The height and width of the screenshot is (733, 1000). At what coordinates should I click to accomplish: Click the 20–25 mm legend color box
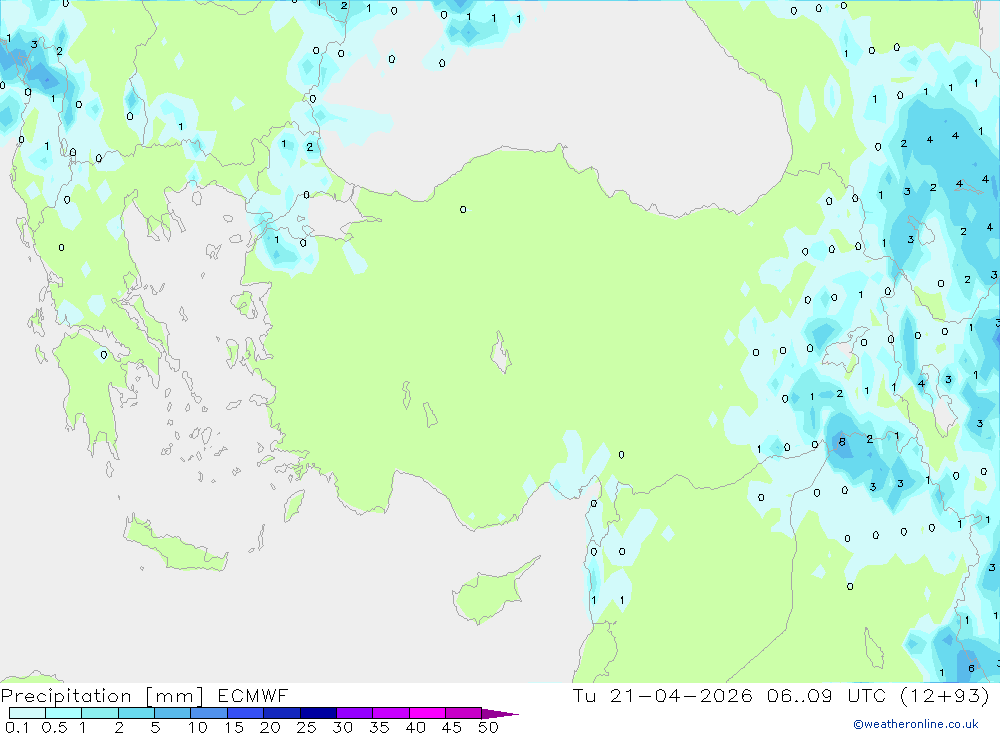coord(281,713)
